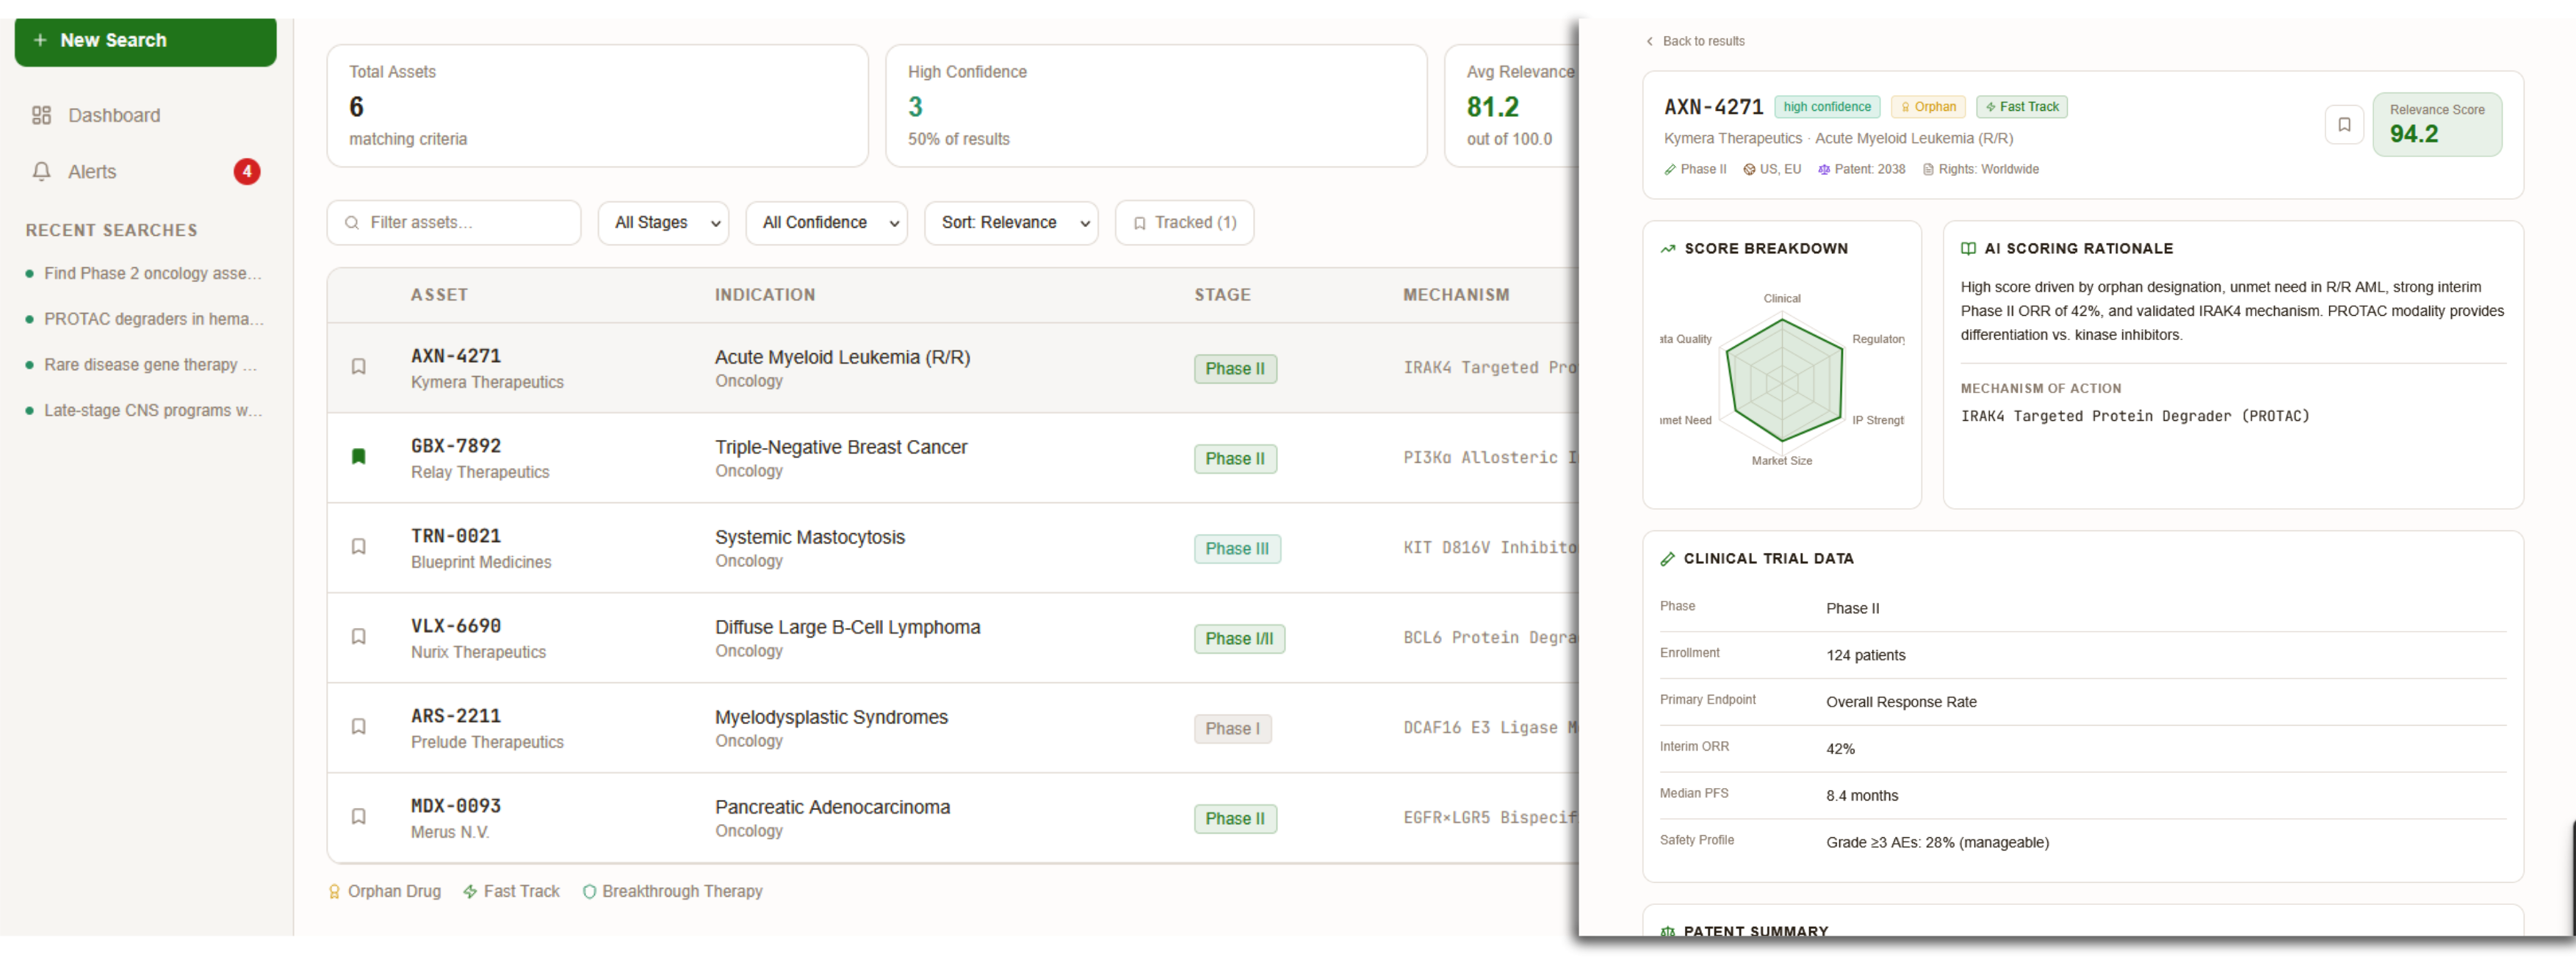Click the Rights: Worldwide document icon
The height and width of the screenshot is (957, 2576).
click(x=1928, y=170)
